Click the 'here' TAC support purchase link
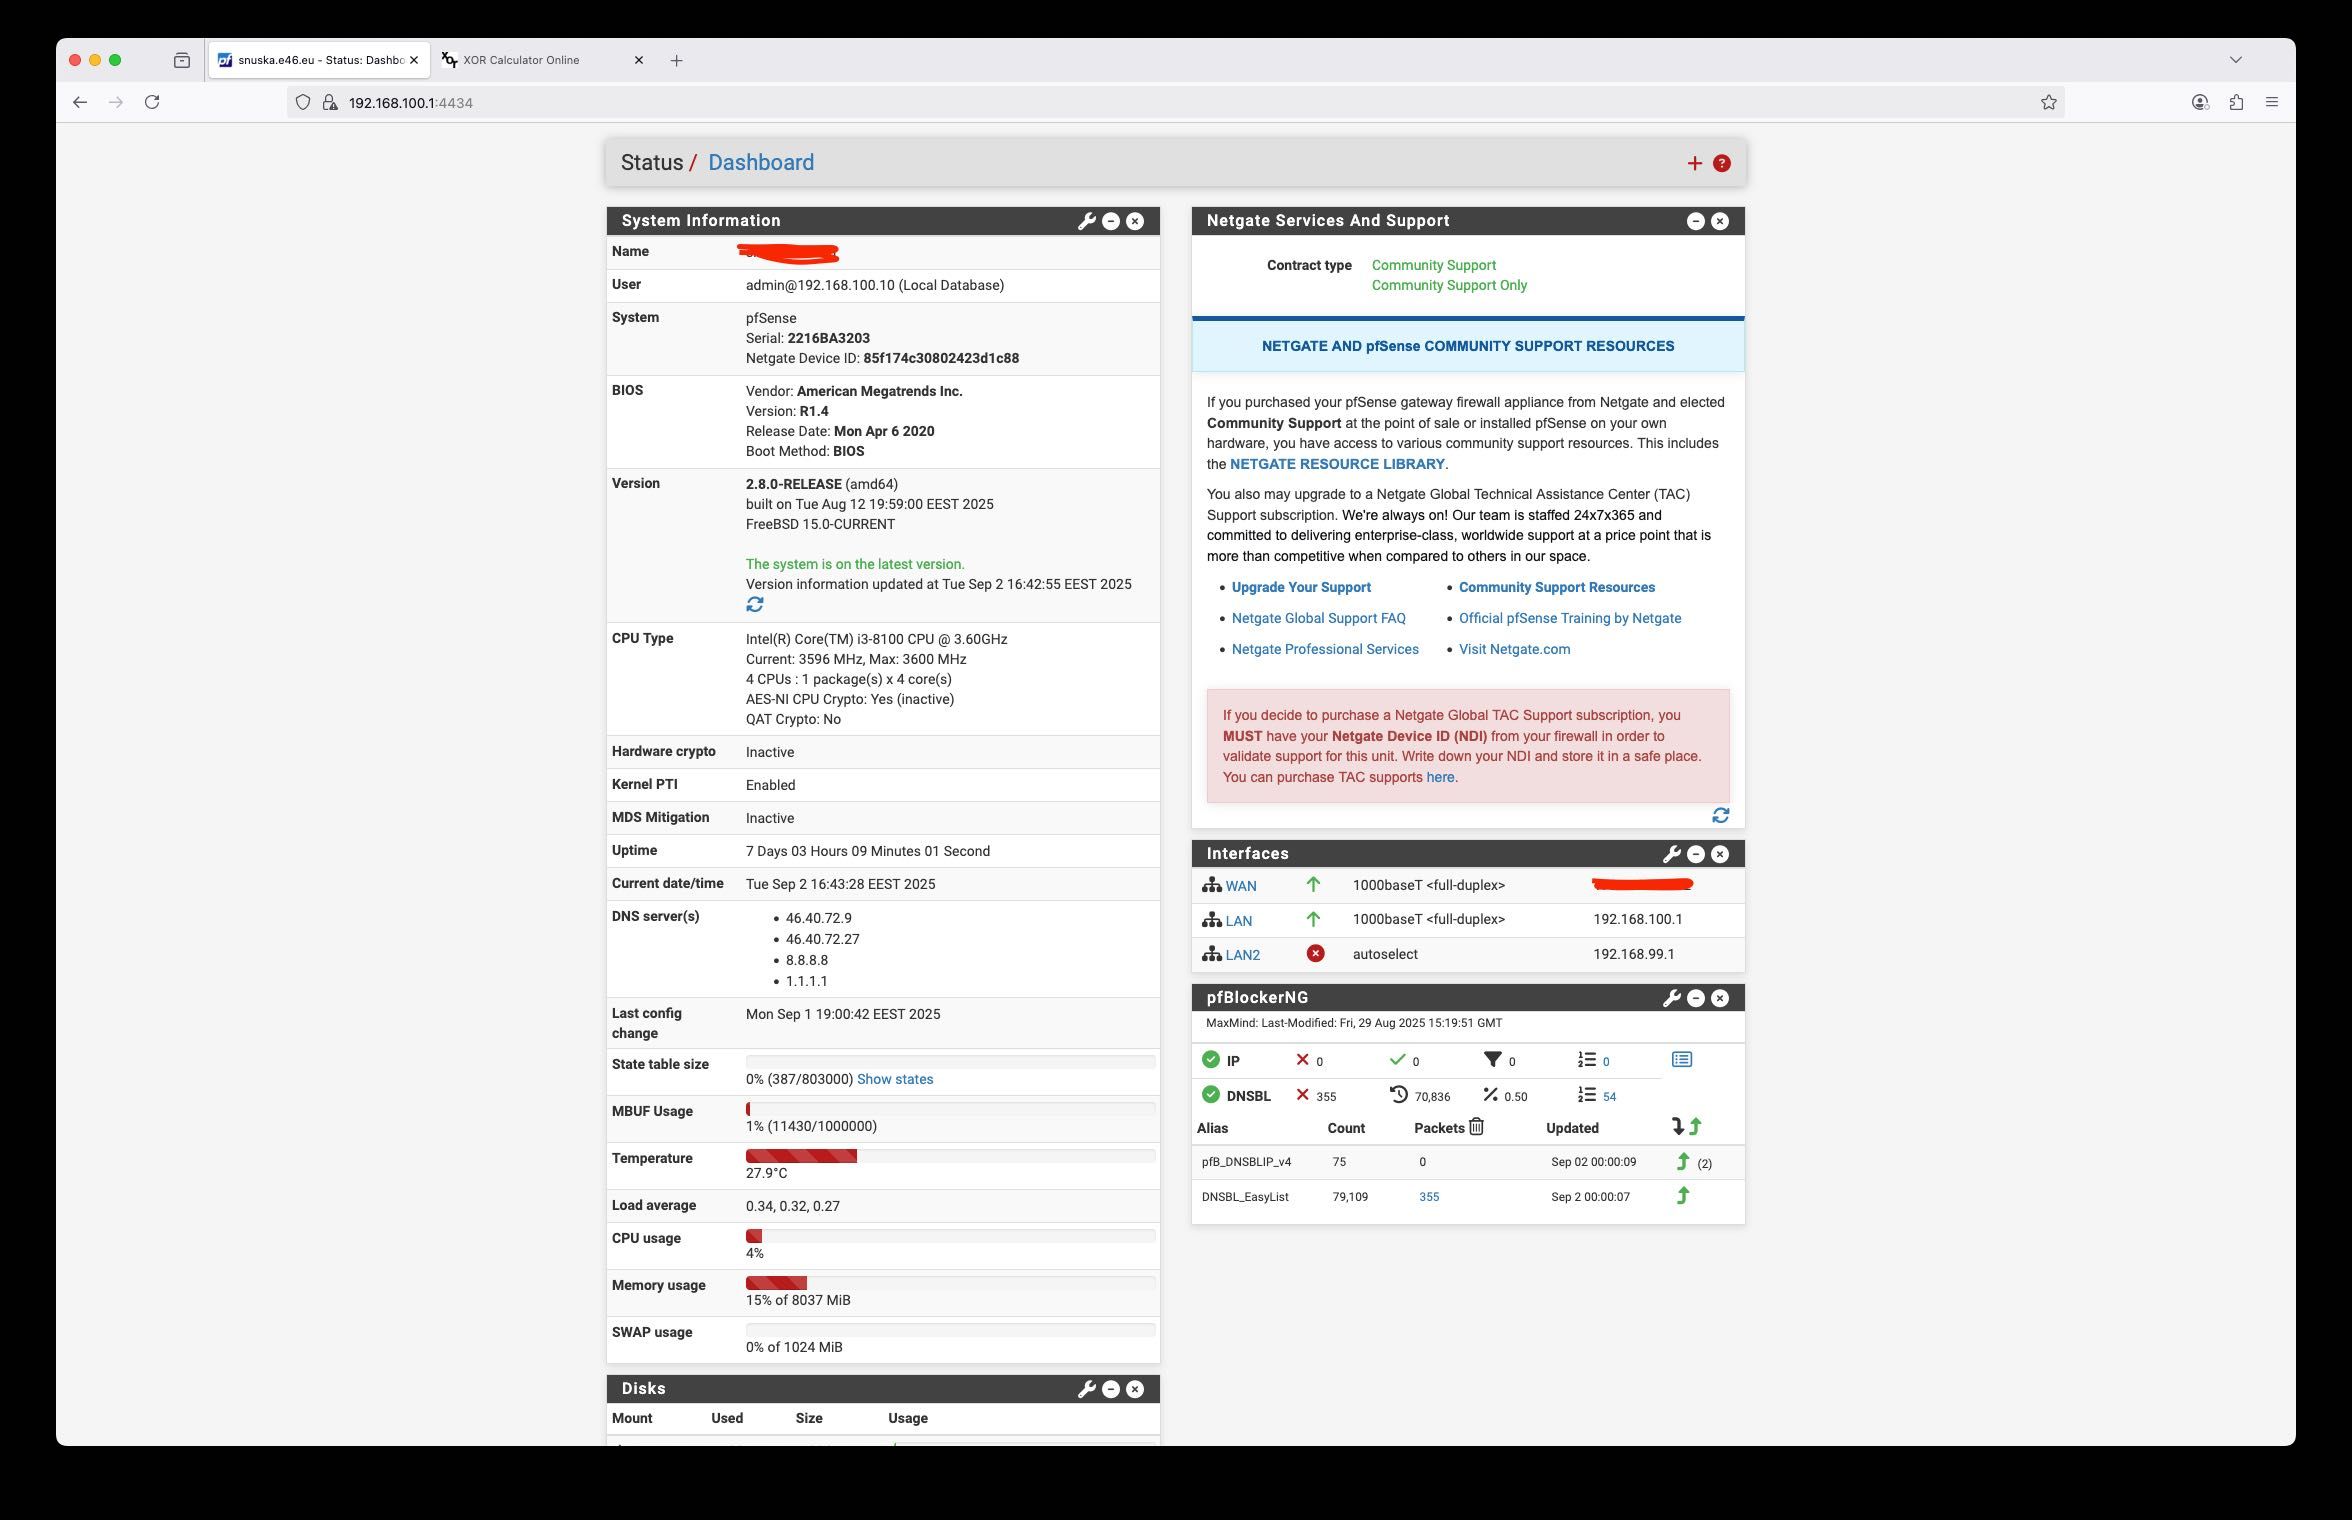This screenshot has width=2352, height=1520. tap(1440, 778)
